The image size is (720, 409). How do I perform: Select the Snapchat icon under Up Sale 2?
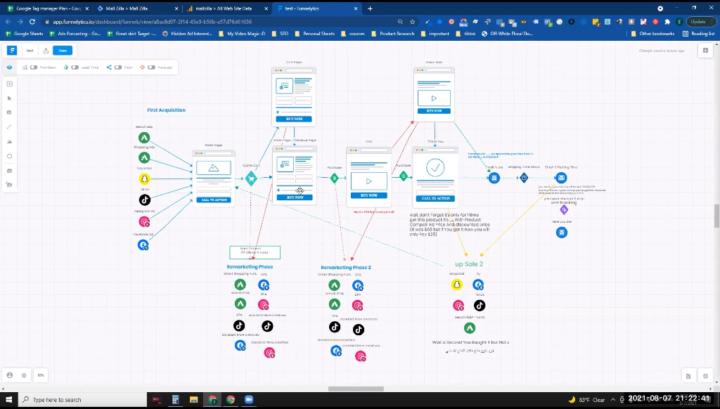pyautogui.click(x=456, y=285)
